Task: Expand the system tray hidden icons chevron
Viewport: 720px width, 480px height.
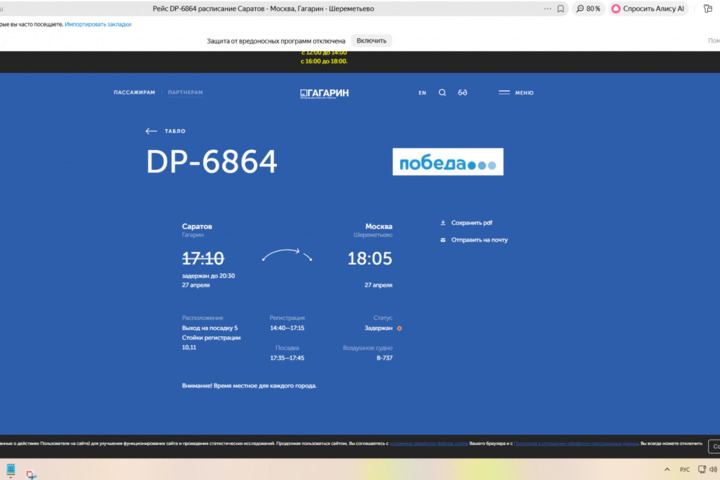Action: [x=667, y=469]
